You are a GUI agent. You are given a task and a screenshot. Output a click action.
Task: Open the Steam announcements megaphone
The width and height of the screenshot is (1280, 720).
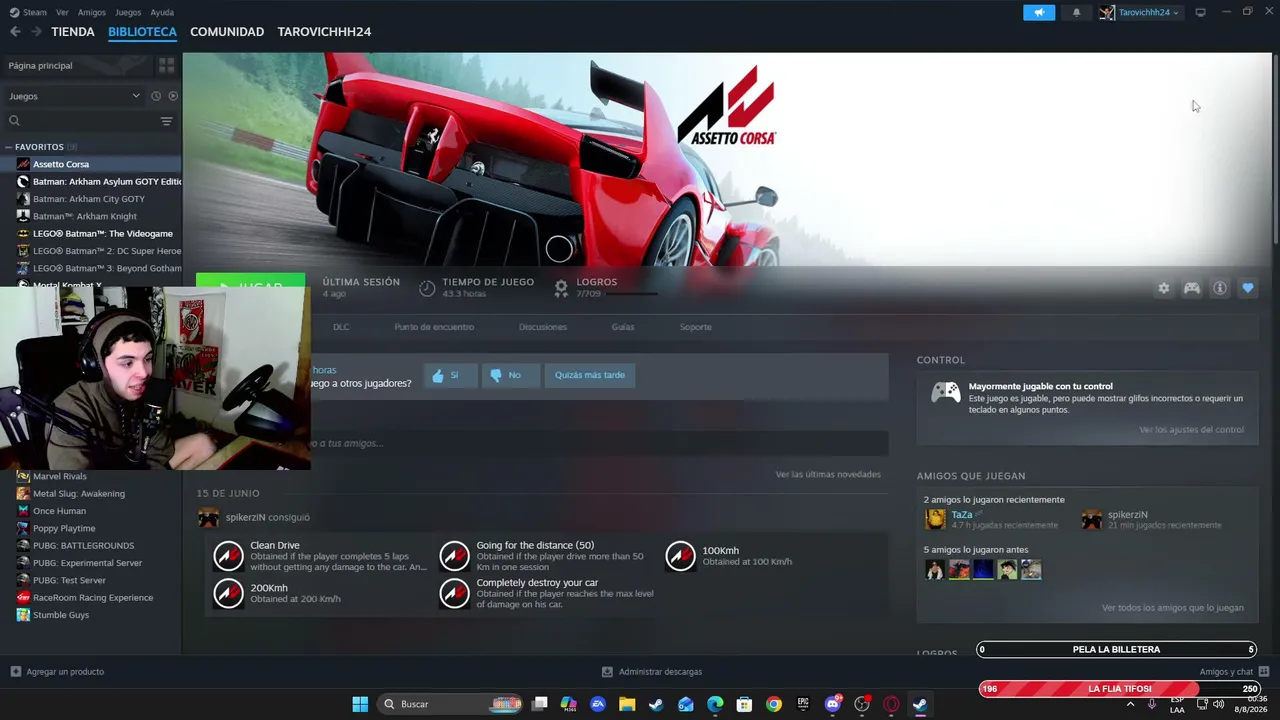(x=1039, y=12)
